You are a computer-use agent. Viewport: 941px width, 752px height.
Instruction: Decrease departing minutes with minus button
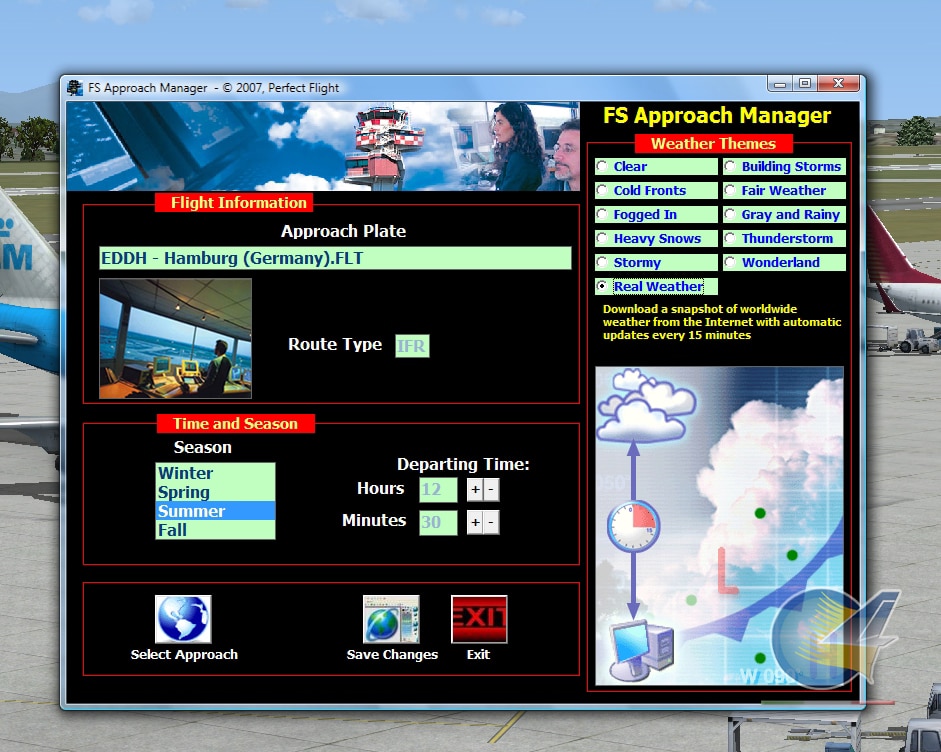[x=491, y=522]
